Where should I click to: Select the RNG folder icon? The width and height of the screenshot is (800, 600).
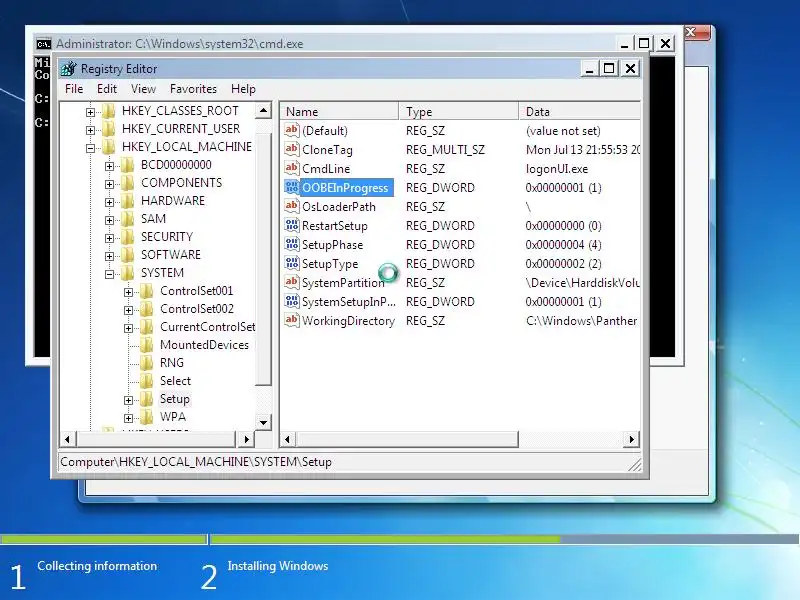click(x=146, y=363)
